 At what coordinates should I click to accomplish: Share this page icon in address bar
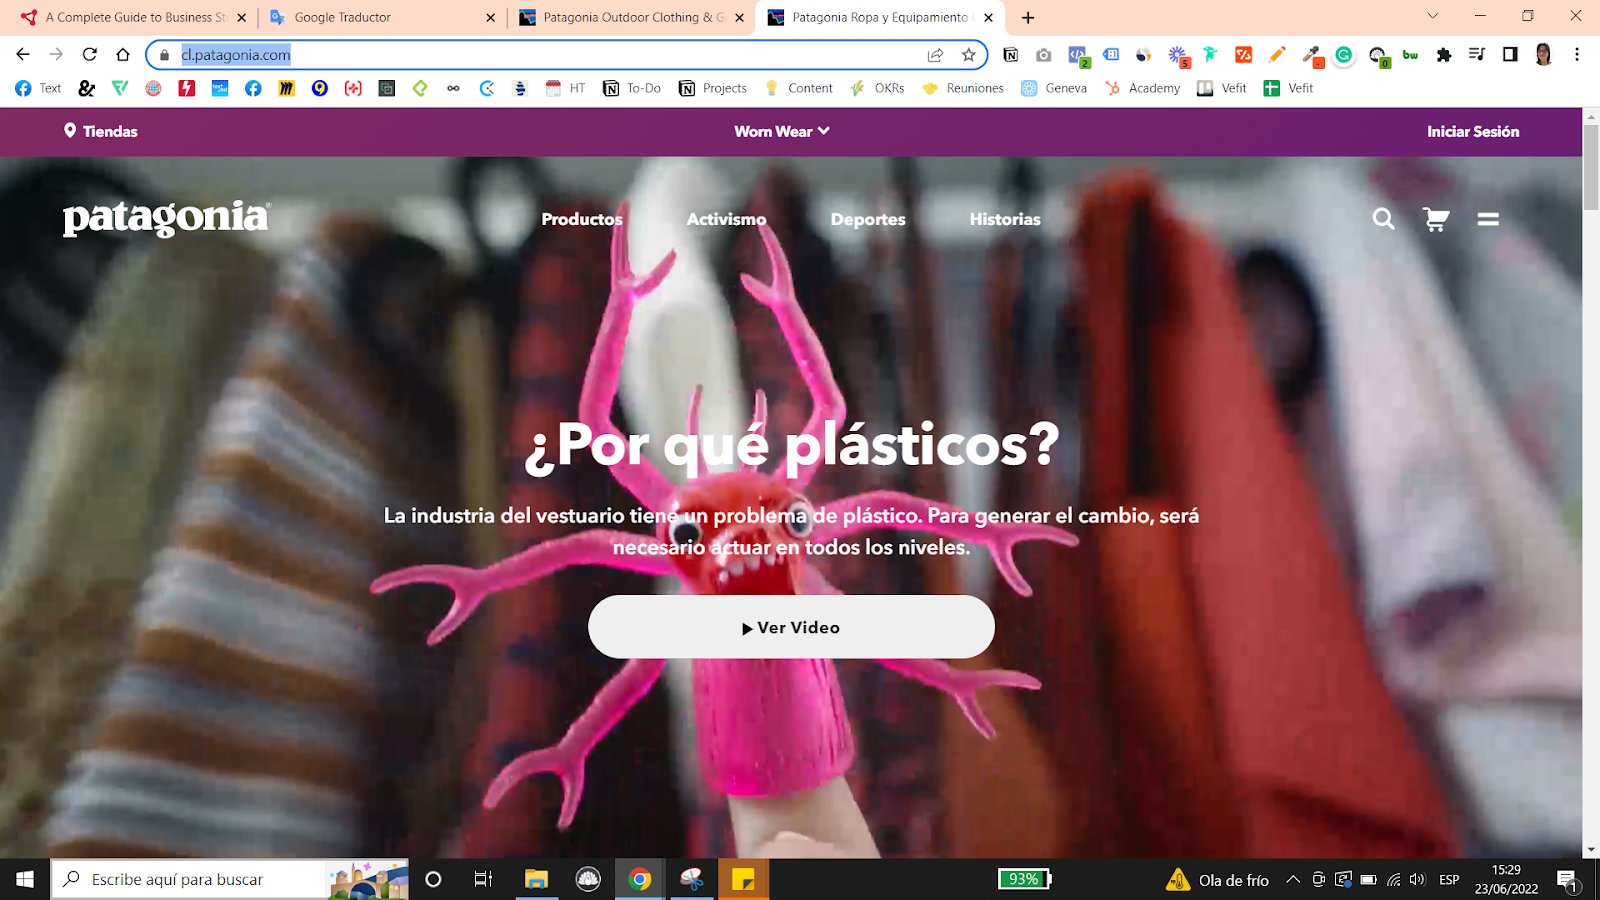coord(935,55)
